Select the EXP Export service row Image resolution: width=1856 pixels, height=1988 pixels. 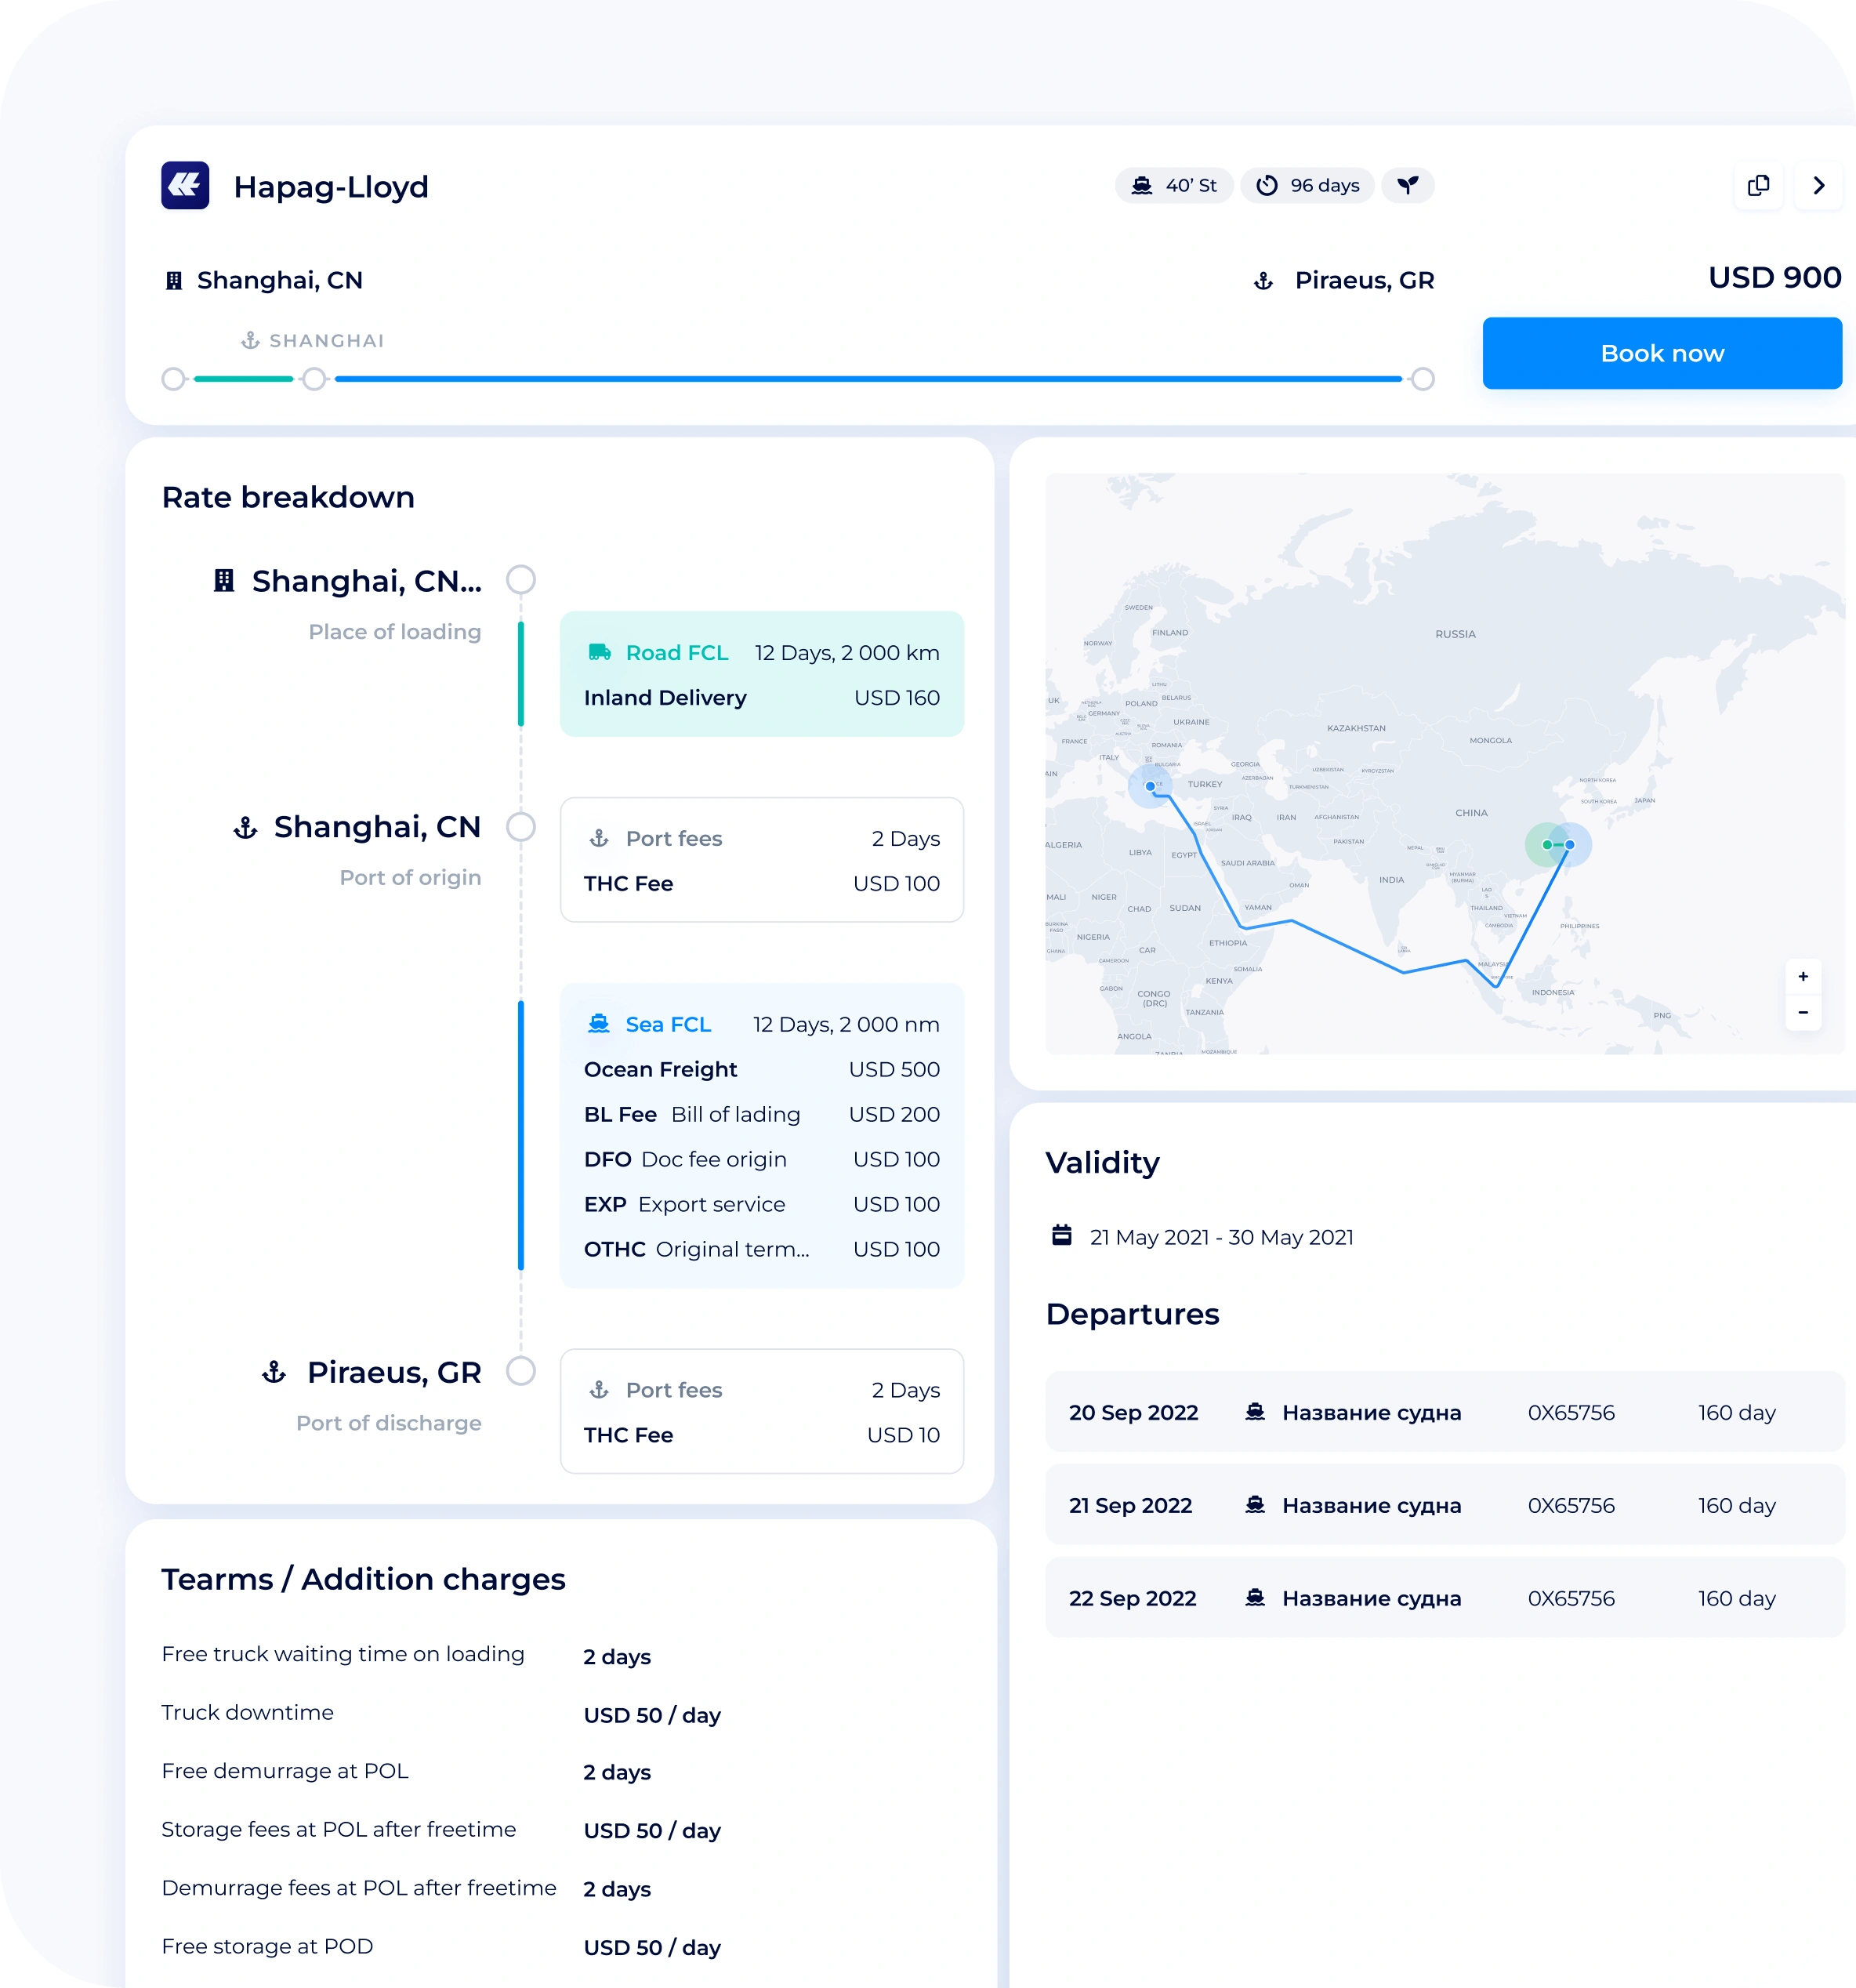(x=762, y=1205)
